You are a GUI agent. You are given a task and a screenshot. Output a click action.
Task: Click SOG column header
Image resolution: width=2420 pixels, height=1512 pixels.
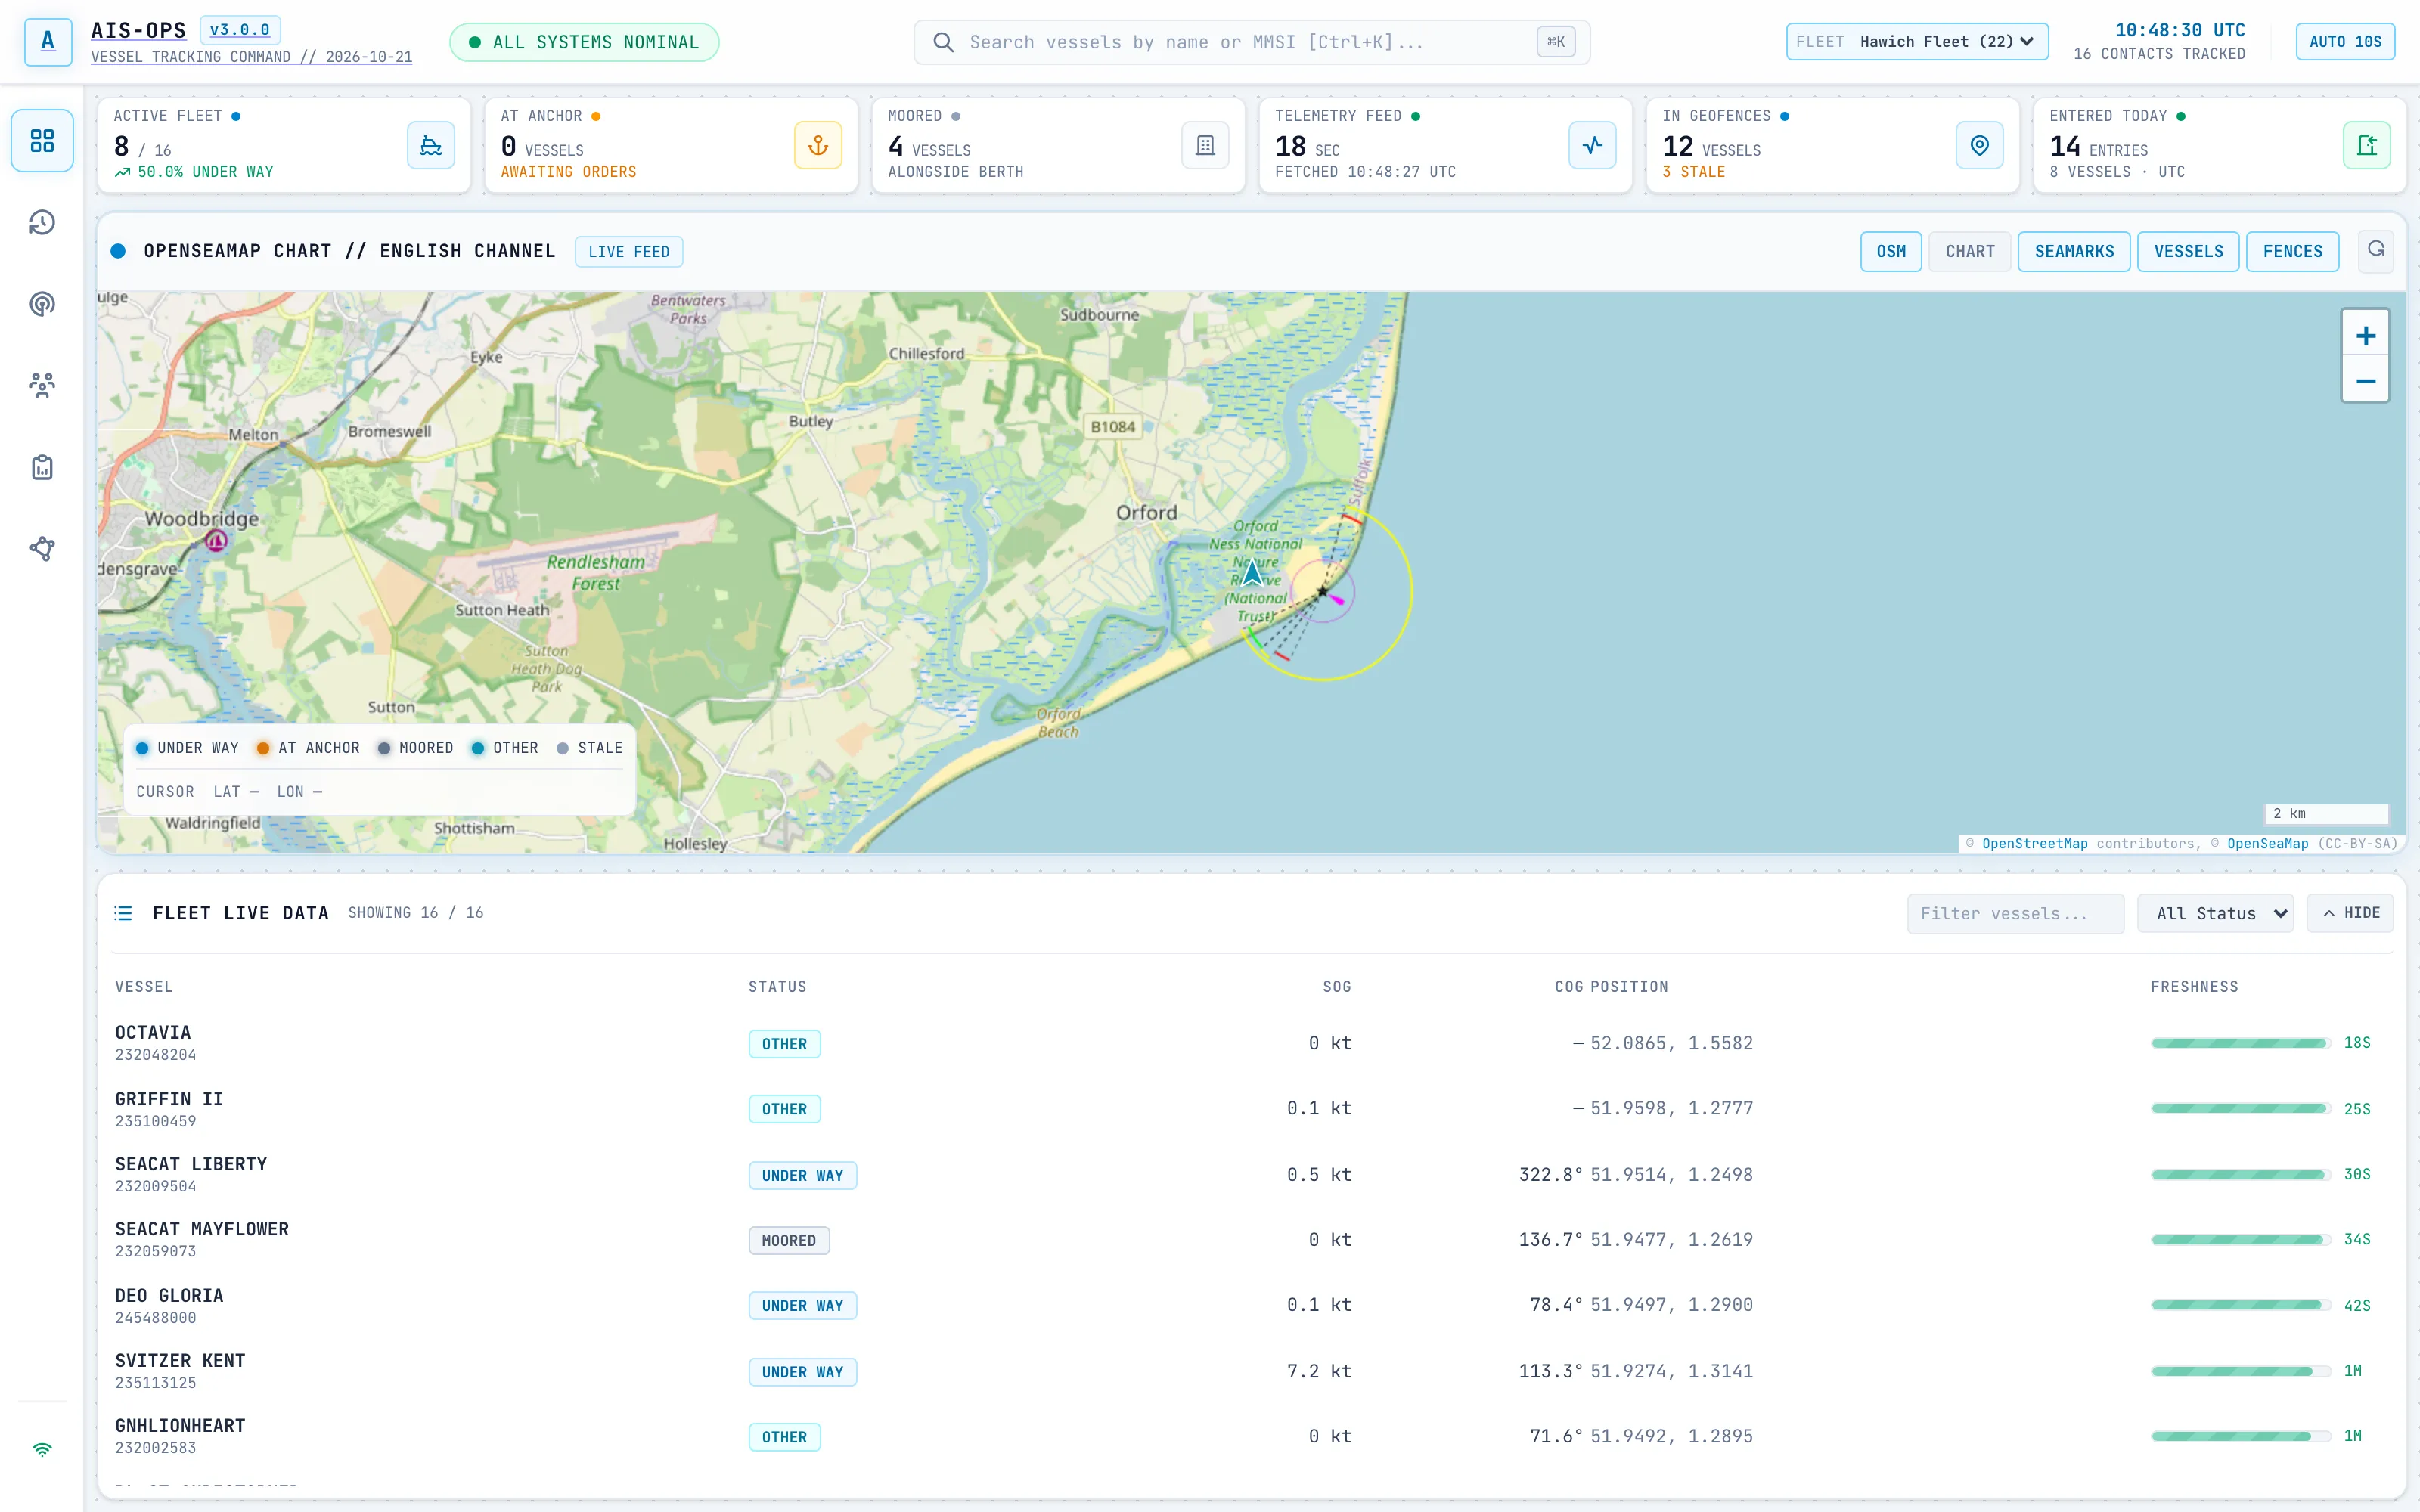pyautogui.click(x=1337, y=987)
